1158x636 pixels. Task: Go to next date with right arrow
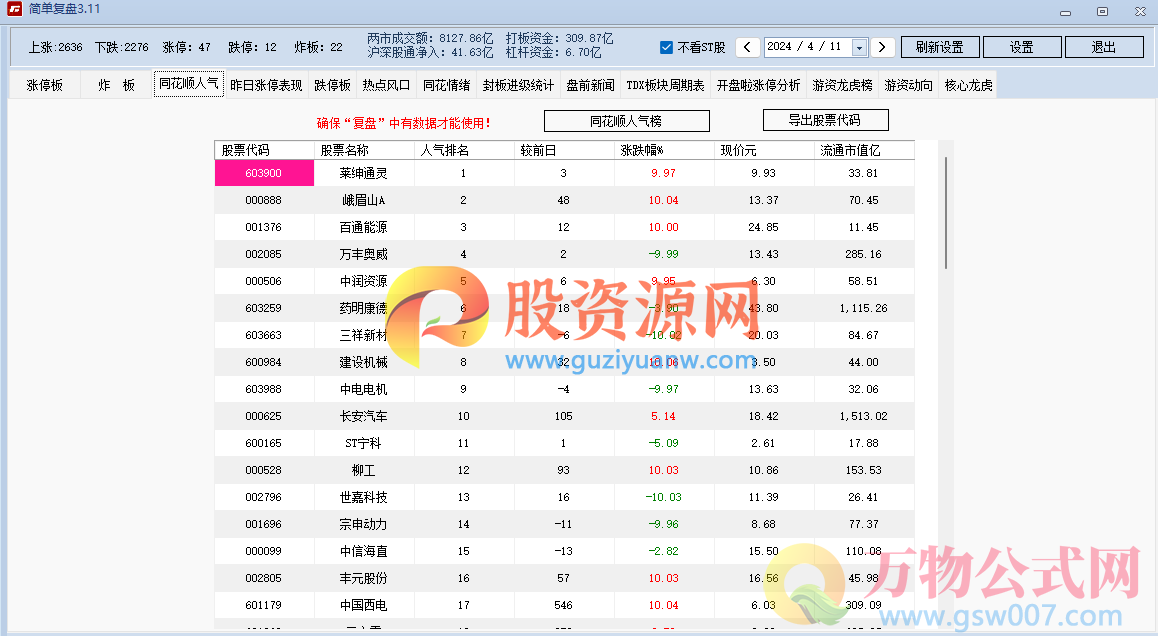coord(882,47)
